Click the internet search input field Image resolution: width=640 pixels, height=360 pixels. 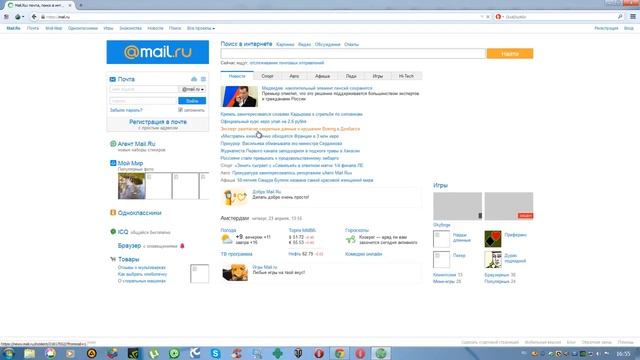coord(353,53)
